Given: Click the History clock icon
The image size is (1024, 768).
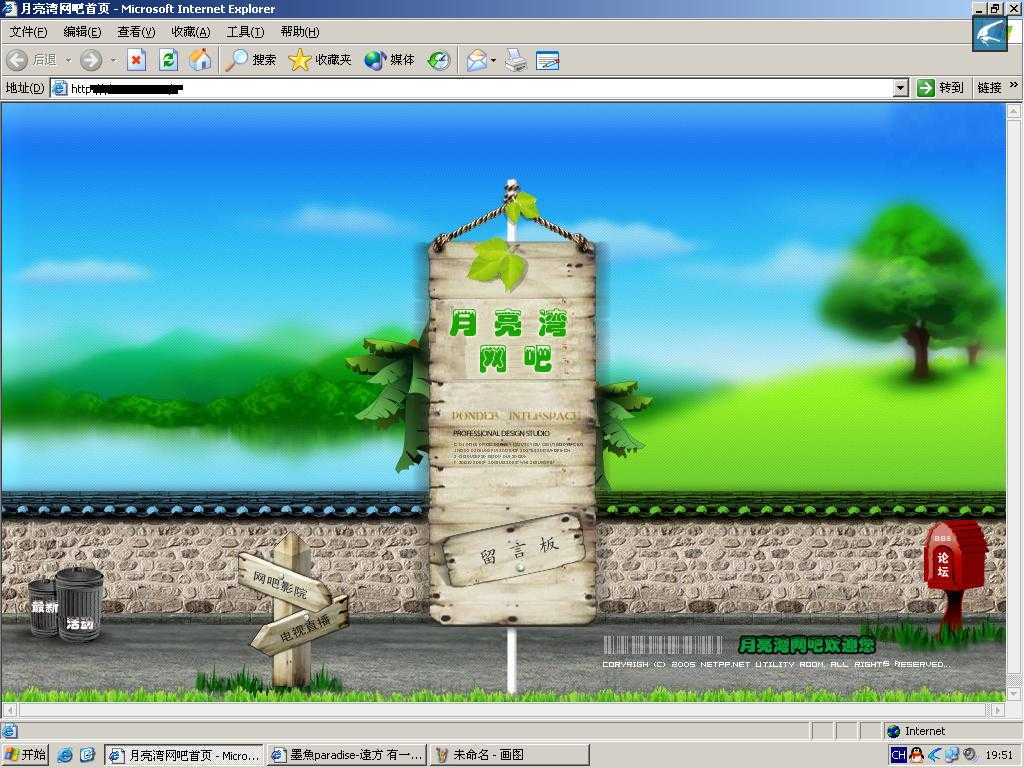Looking at the screenshot, I should (439, 60).
